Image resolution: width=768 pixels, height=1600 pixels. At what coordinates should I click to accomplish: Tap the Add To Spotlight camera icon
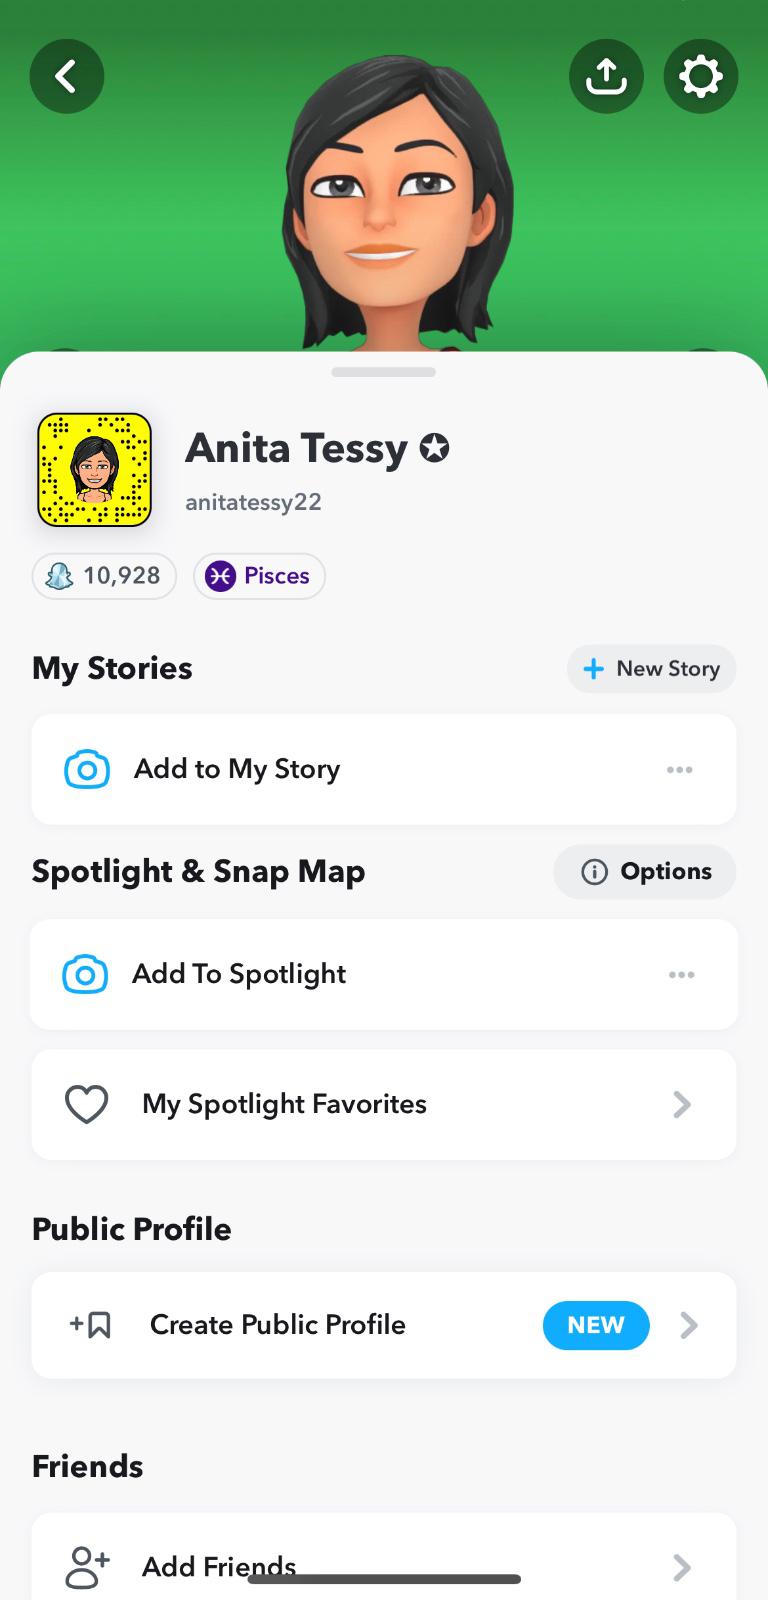tap(85, 974)
